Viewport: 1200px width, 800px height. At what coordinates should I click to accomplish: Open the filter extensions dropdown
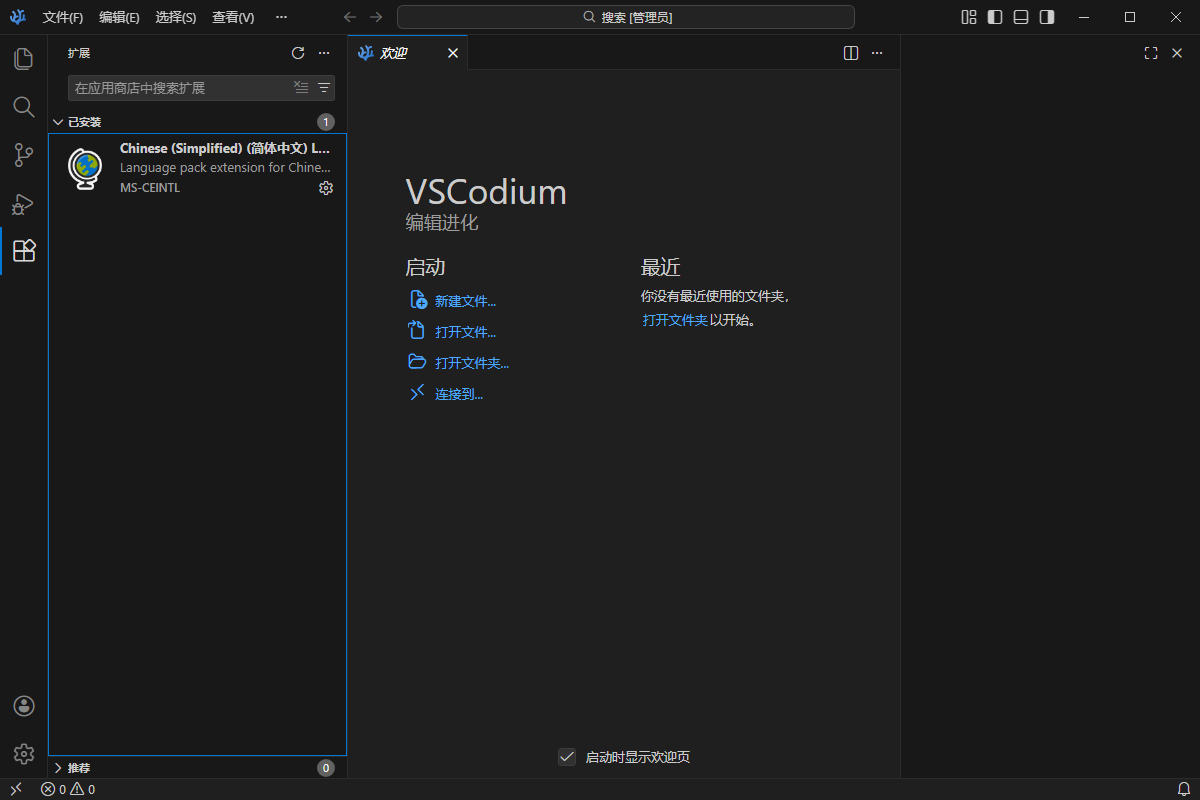323,87
